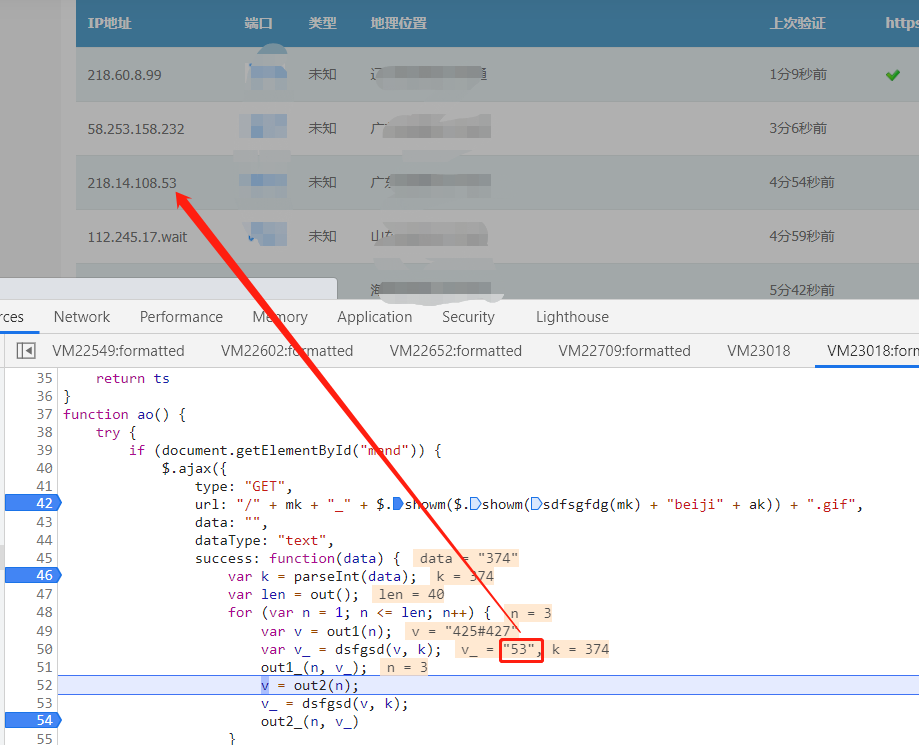Viewport: 919px width, 745px height.
Task: Switch to the Memory tab
Action: coord(280,317)
